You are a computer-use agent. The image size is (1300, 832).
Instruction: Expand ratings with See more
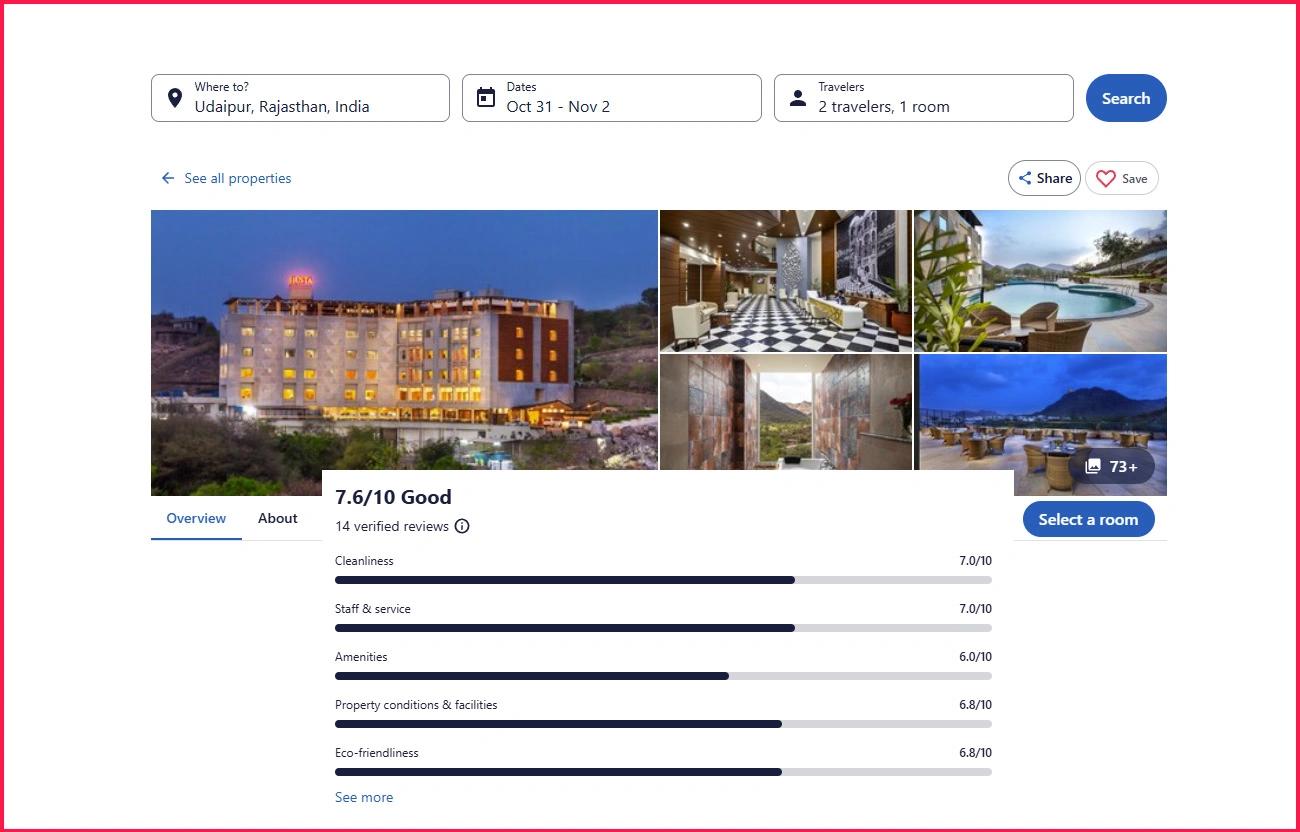click(364, 797)
